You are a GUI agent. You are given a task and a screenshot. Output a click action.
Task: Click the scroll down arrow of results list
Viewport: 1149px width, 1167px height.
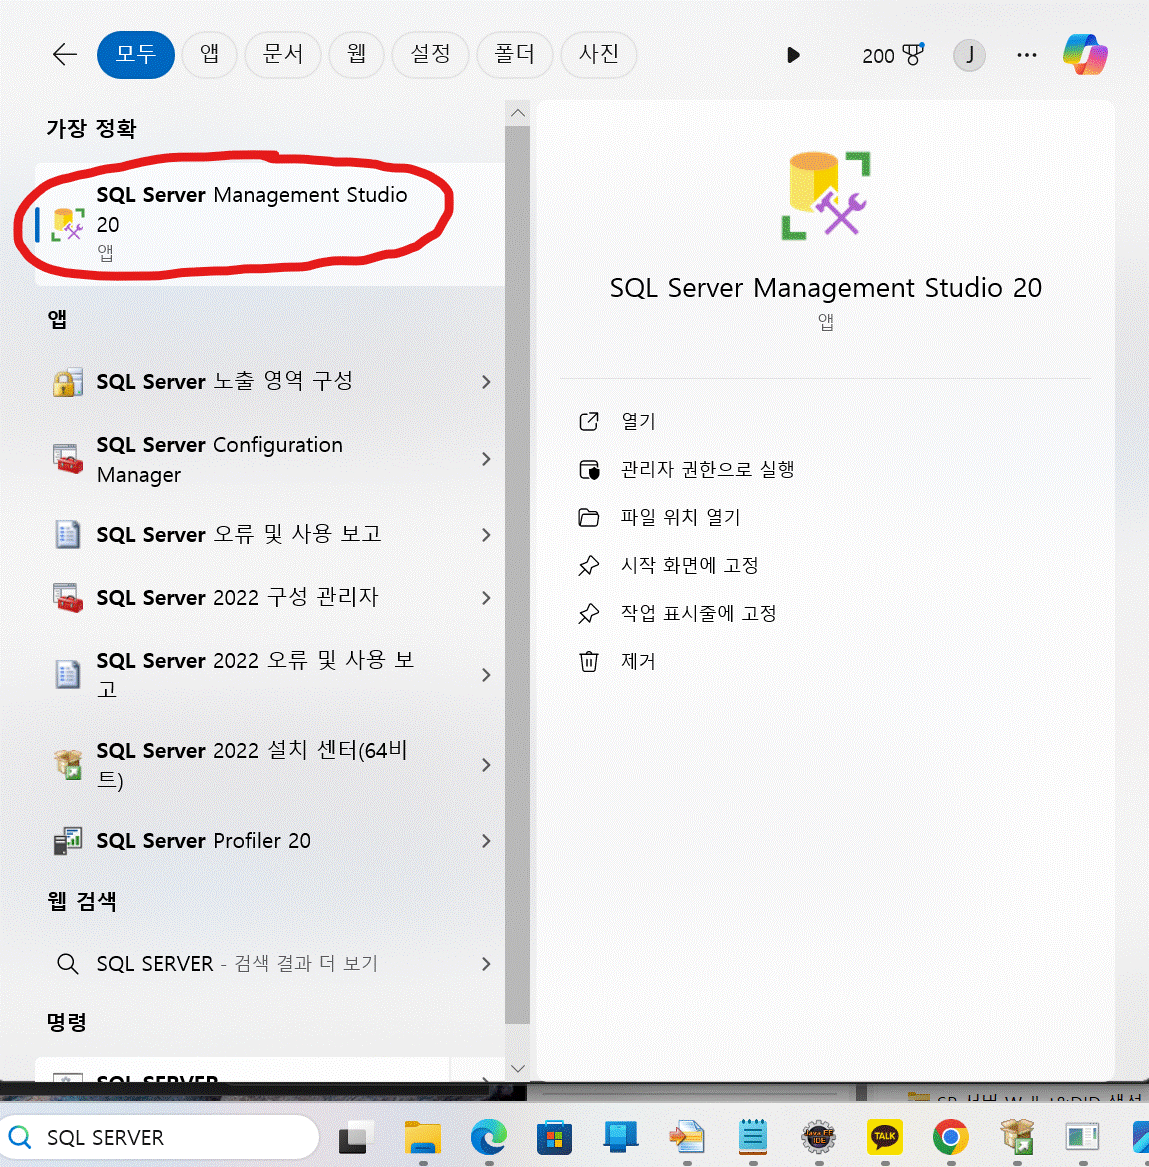pyautogui.click(x=518, y=1069)
